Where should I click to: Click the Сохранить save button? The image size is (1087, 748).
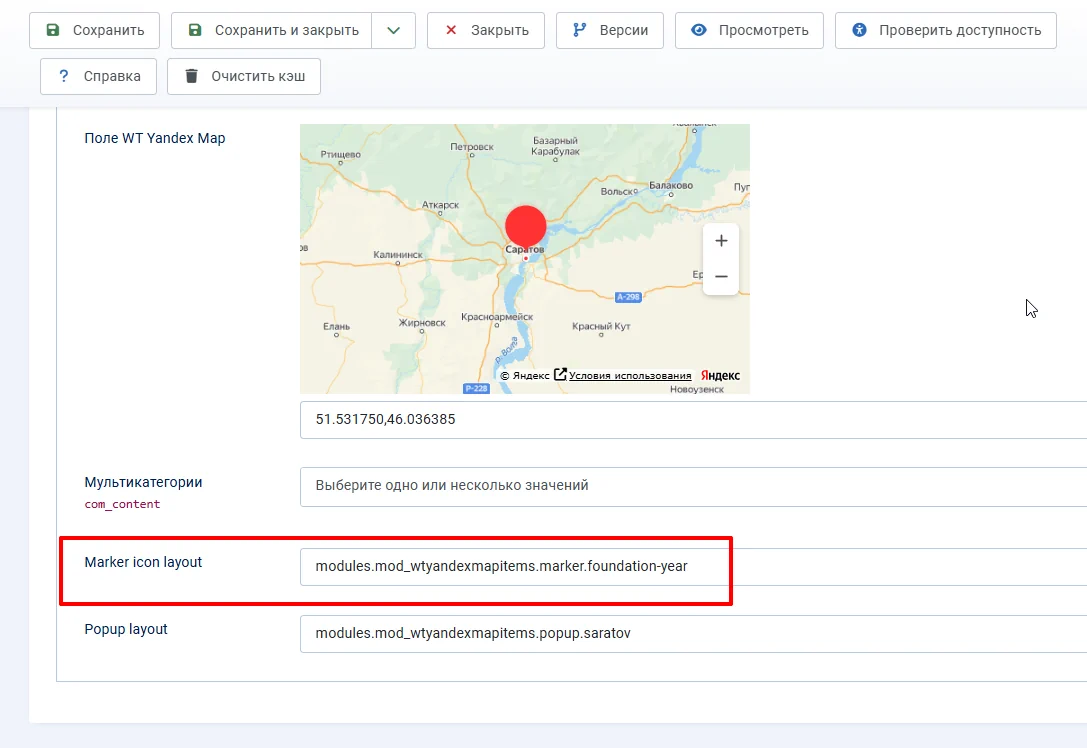94,31
